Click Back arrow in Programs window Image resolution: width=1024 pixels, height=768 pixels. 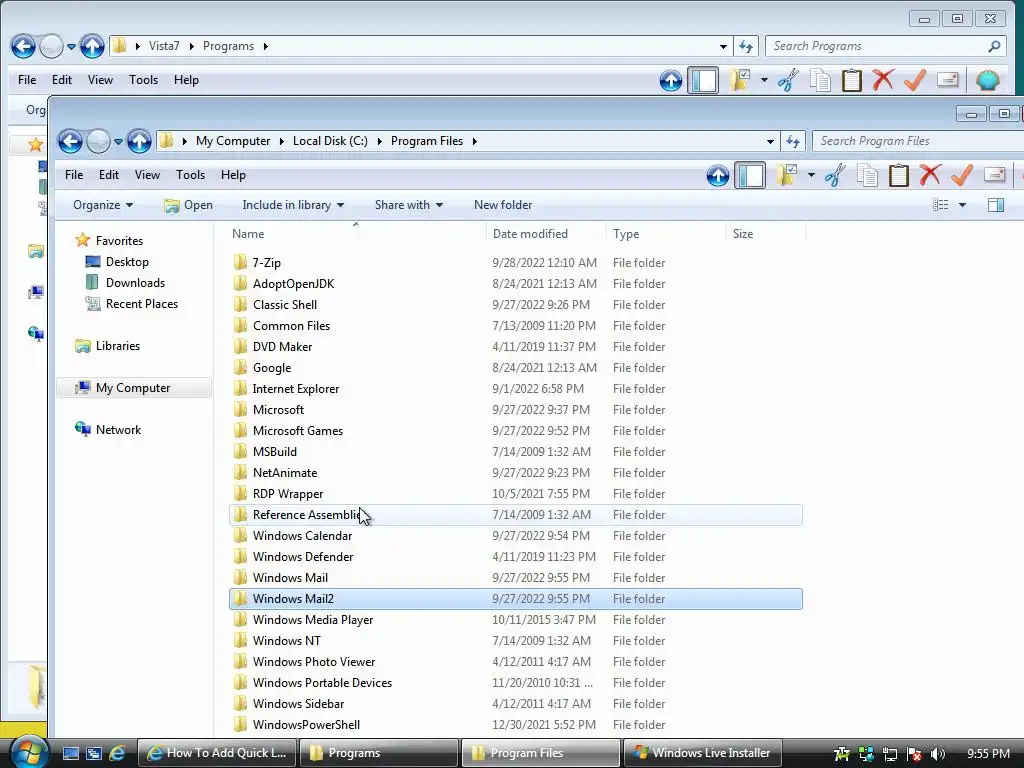pyautogui.click(x=23, y=46)
